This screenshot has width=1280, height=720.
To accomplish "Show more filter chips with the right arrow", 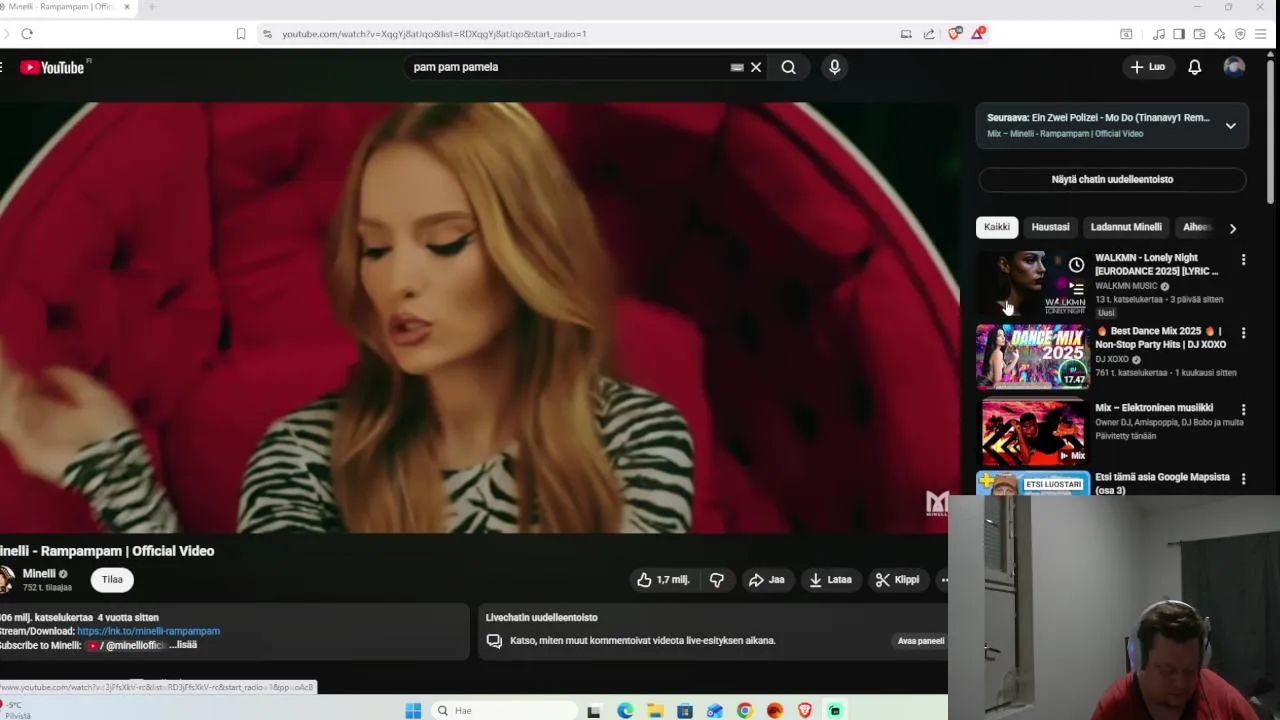I will coord(1233,228).
